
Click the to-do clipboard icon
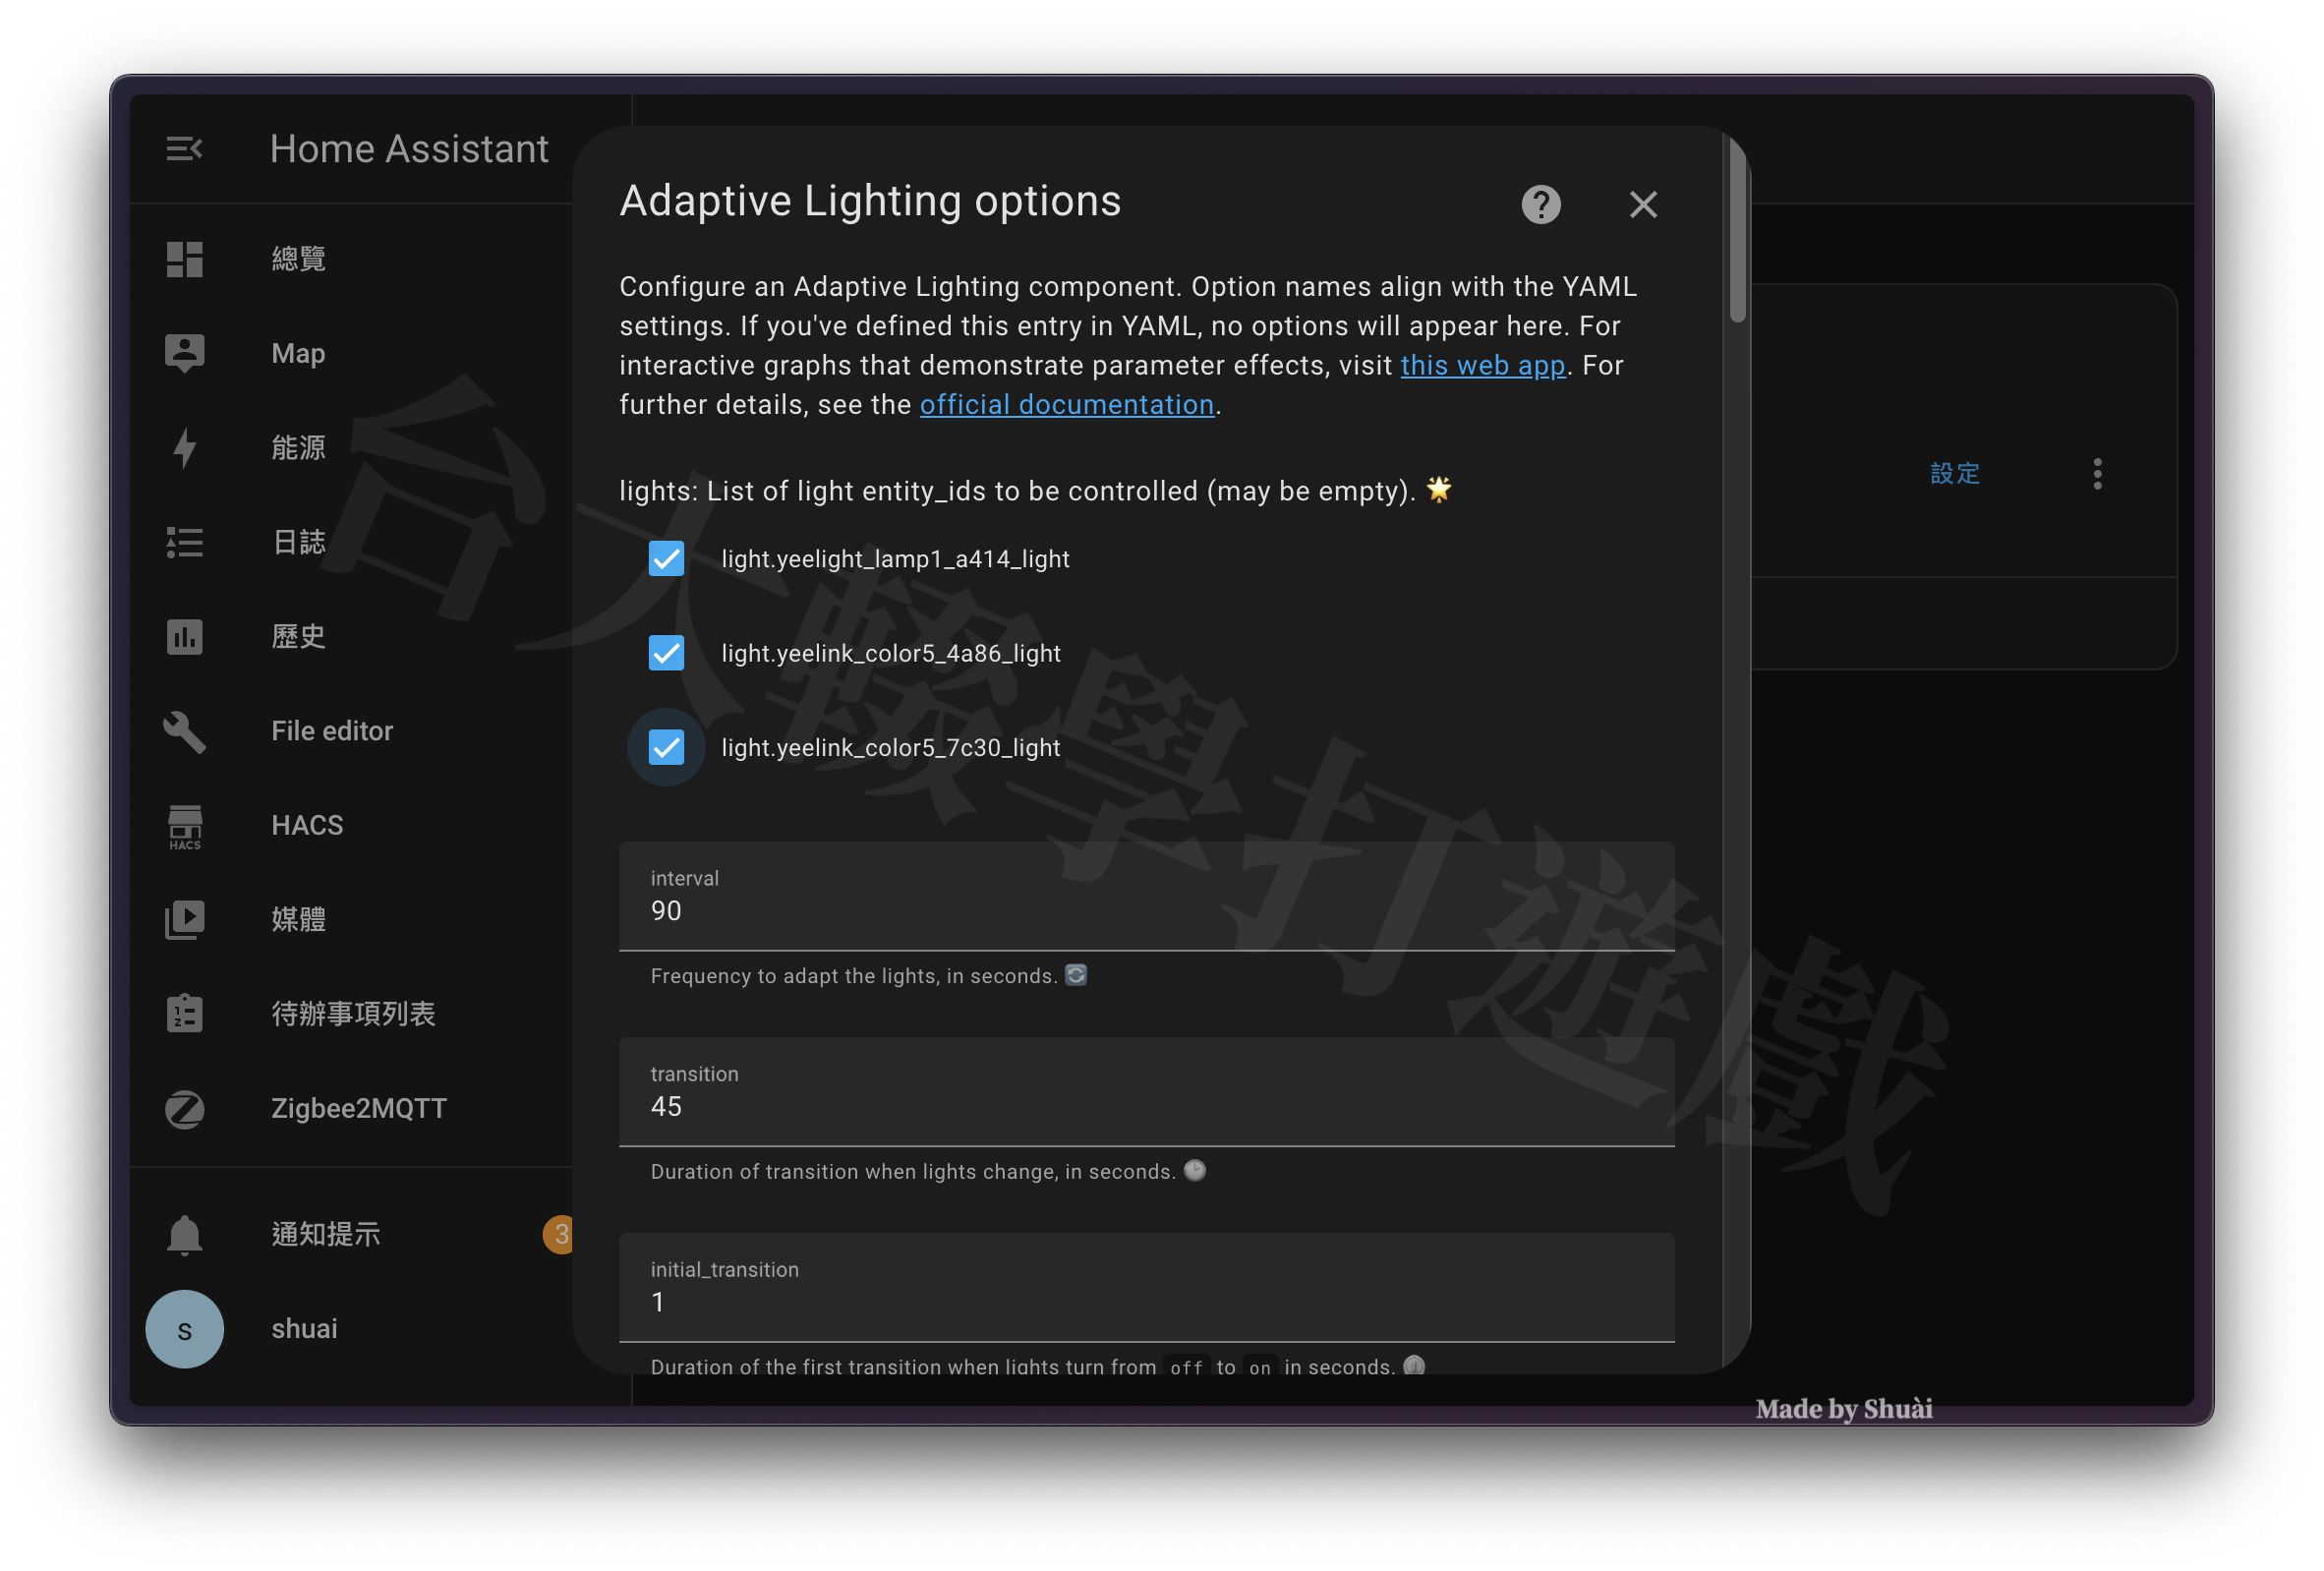coord(184,1013)
